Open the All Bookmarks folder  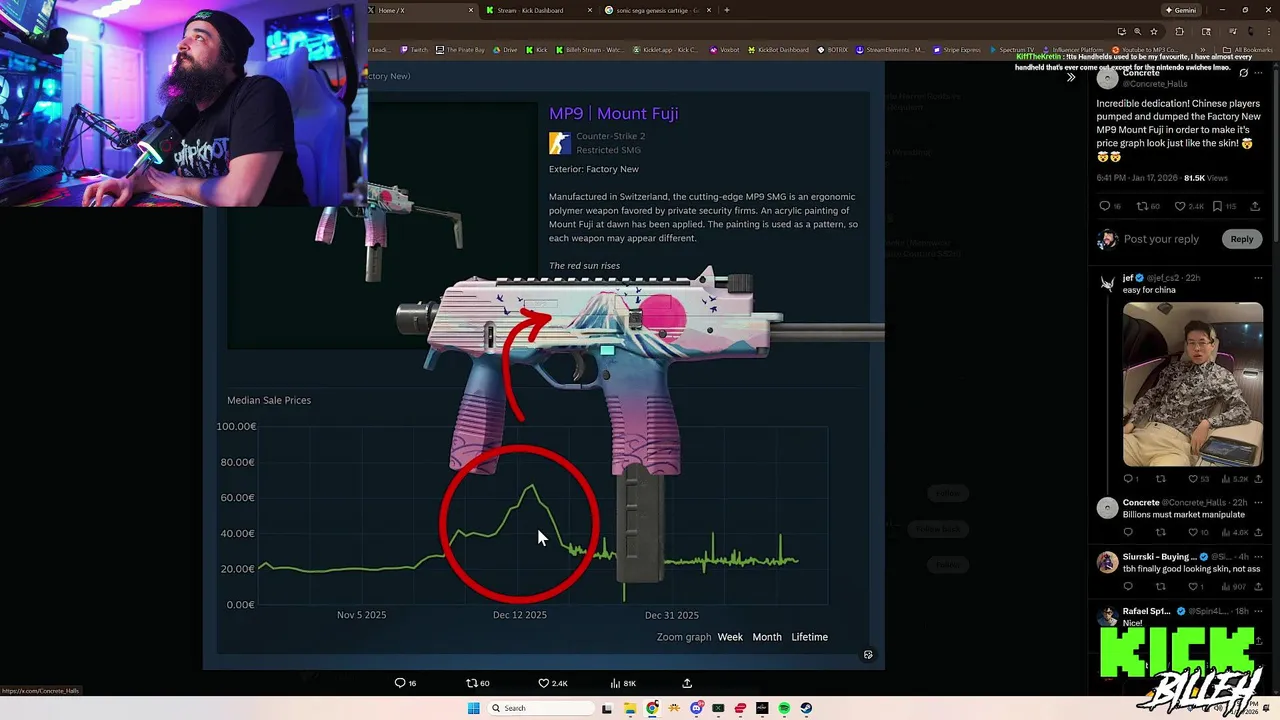(x=1248, y=50)
